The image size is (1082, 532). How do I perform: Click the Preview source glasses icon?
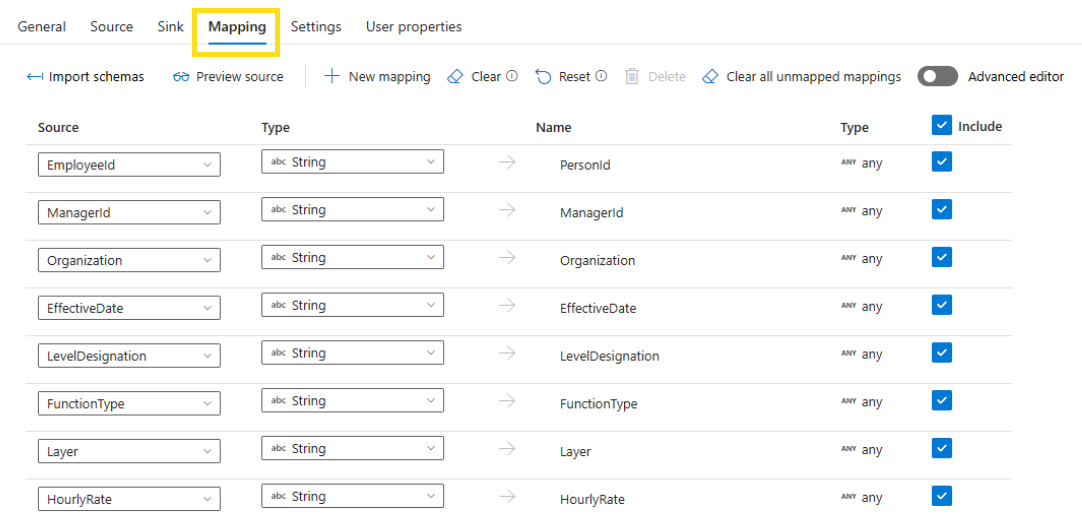(x=181, y=77)
